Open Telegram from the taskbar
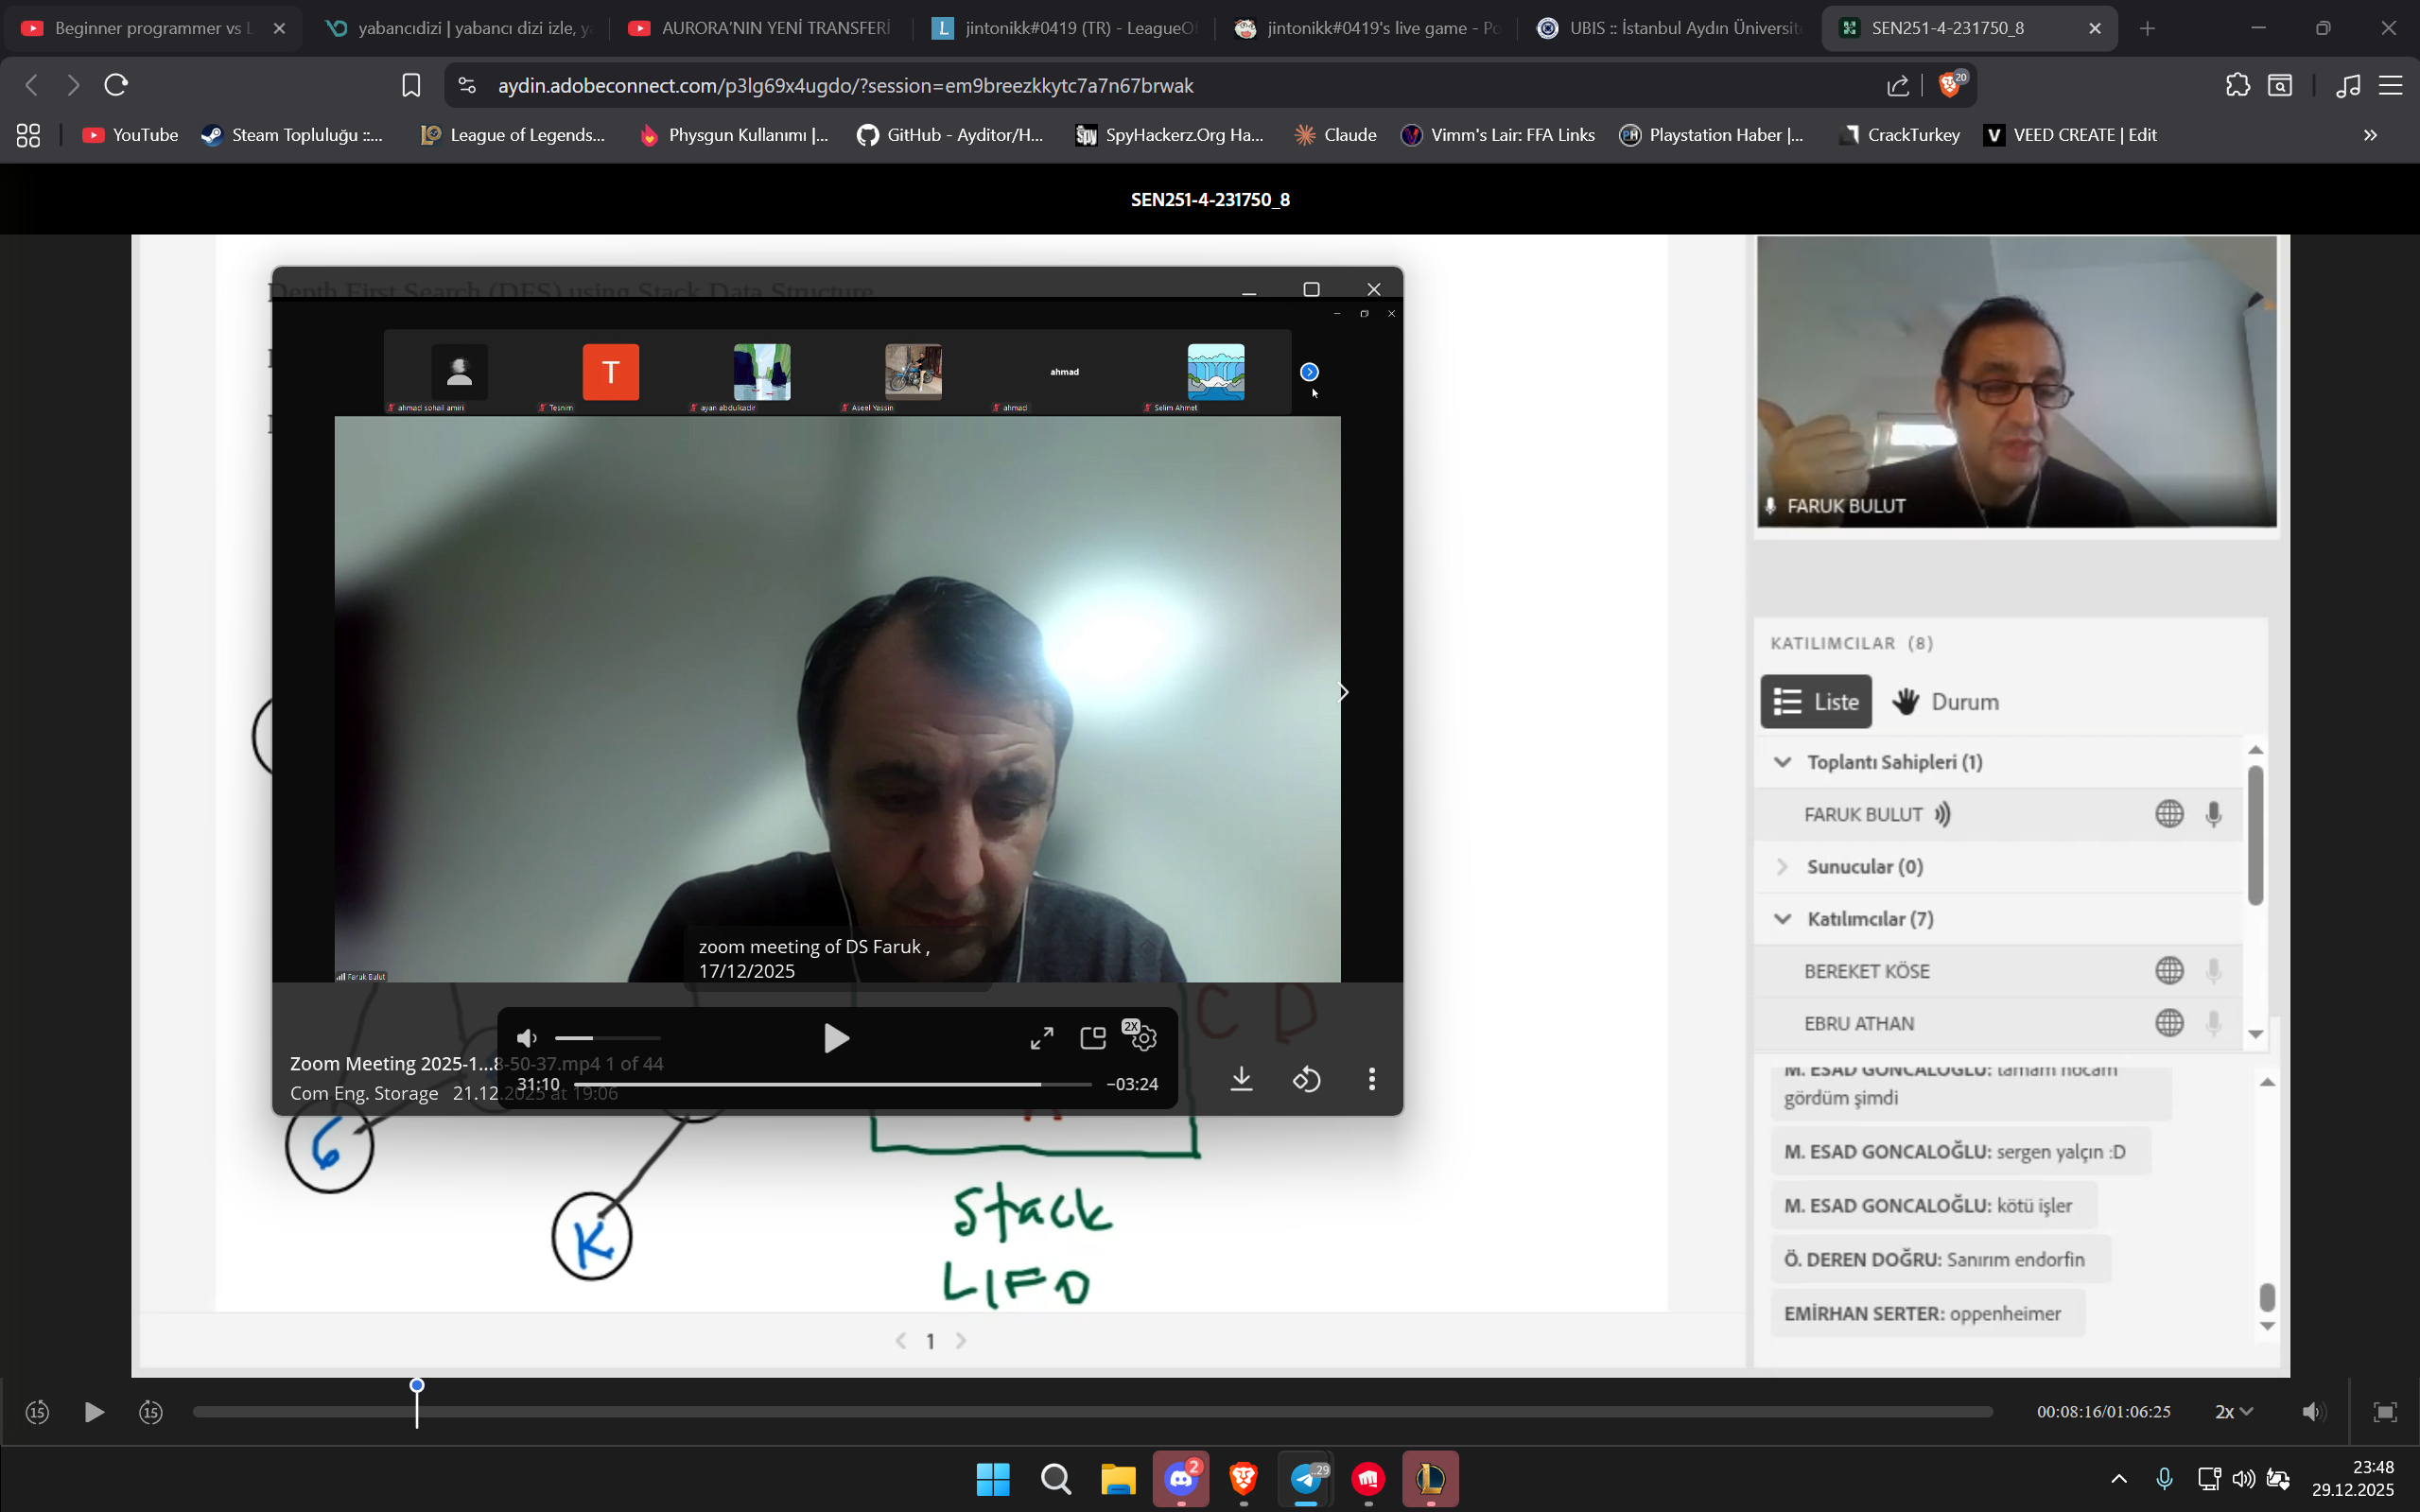This screenshot has height=1512, width=2420. point(1306,1478)
